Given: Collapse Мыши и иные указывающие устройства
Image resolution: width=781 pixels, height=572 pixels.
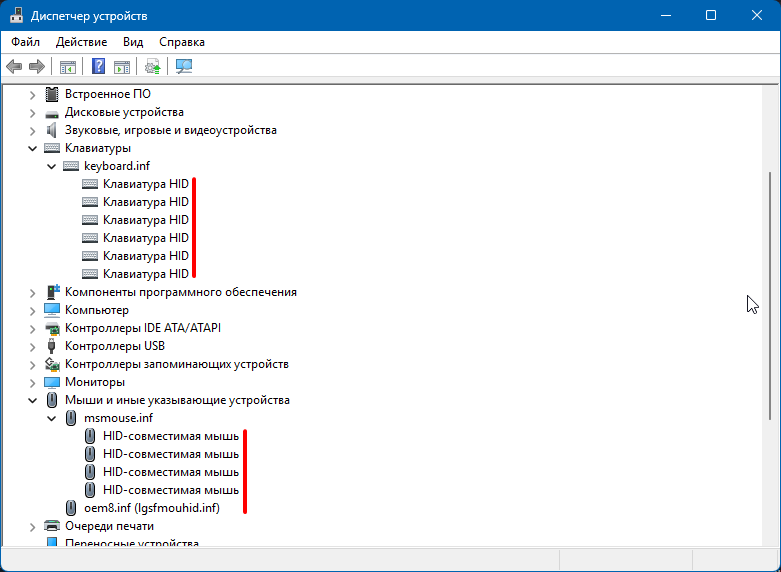Looking at the screenshot, I should pyautogui.click(x=32, y=400).
